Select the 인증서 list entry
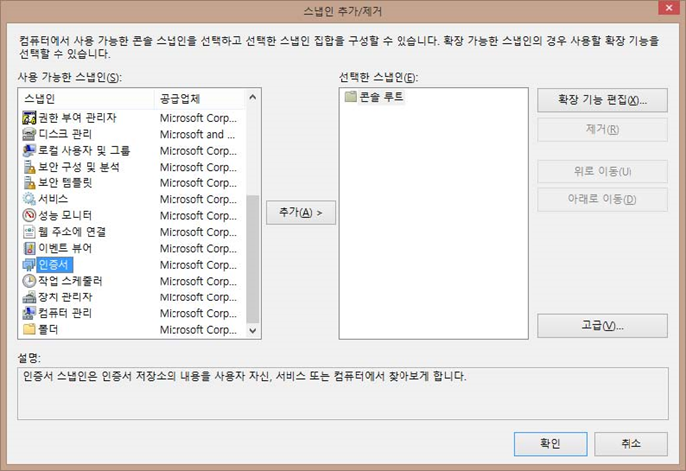The height and width of the screenshot is (471, 686). (x=53, y=264)
